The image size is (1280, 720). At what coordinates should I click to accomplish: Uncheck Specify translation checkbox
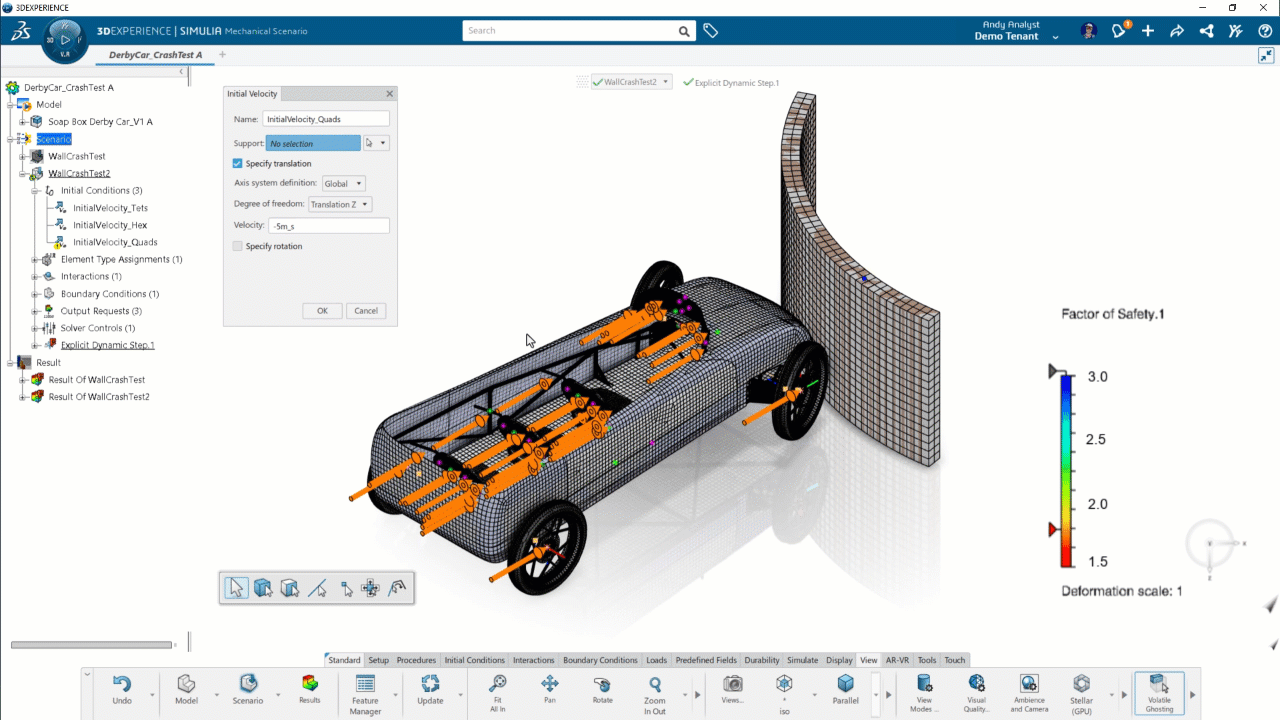[x=238, y=164]
